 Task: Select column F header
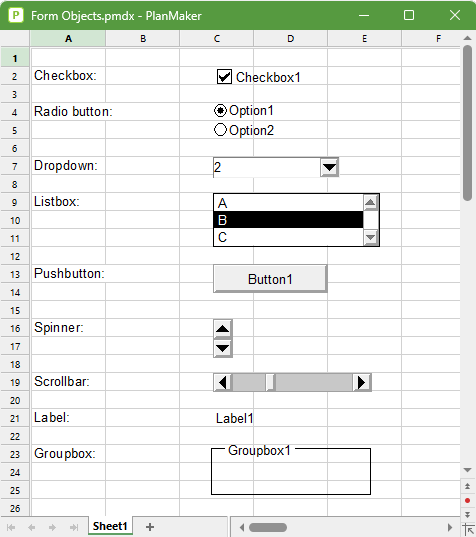(x=431, y=38)
